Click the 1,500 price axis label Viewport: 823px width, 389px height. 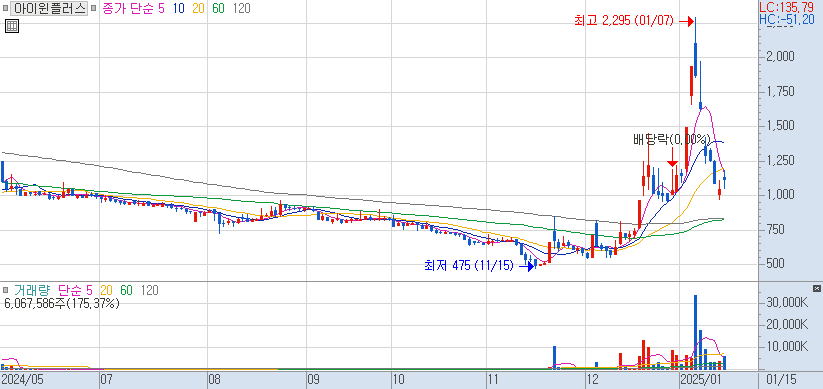pos(780,126)
